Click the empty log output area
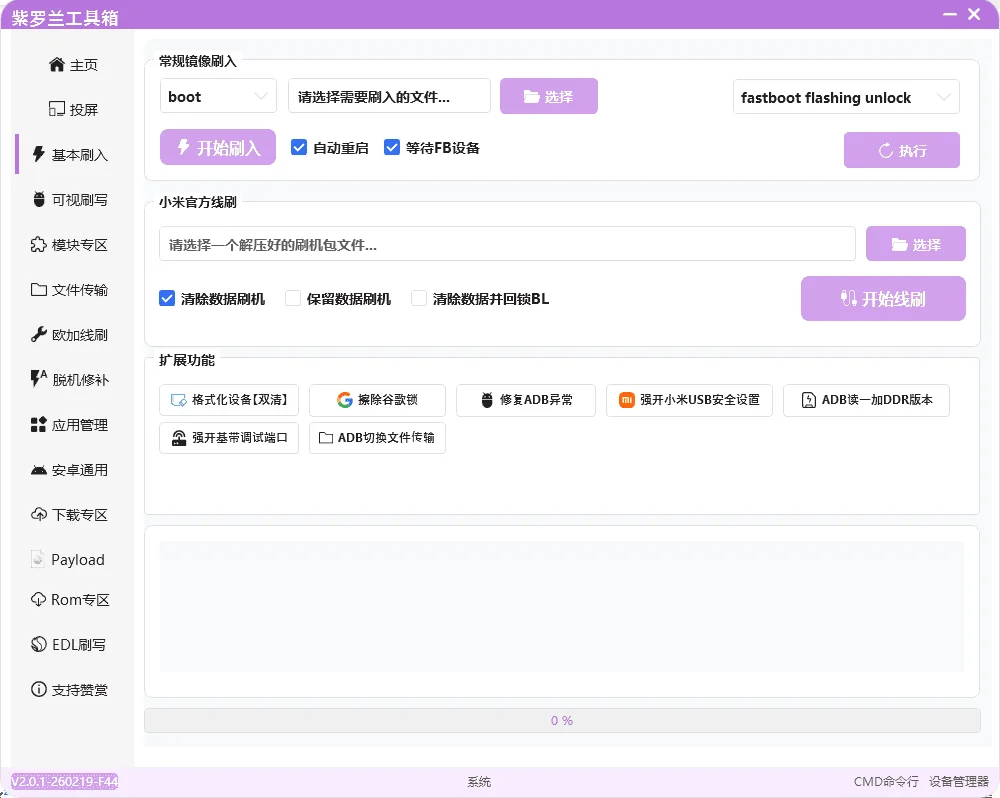Image resolution: width=1000 pixels, height=798 pixels. click(562, 607)
